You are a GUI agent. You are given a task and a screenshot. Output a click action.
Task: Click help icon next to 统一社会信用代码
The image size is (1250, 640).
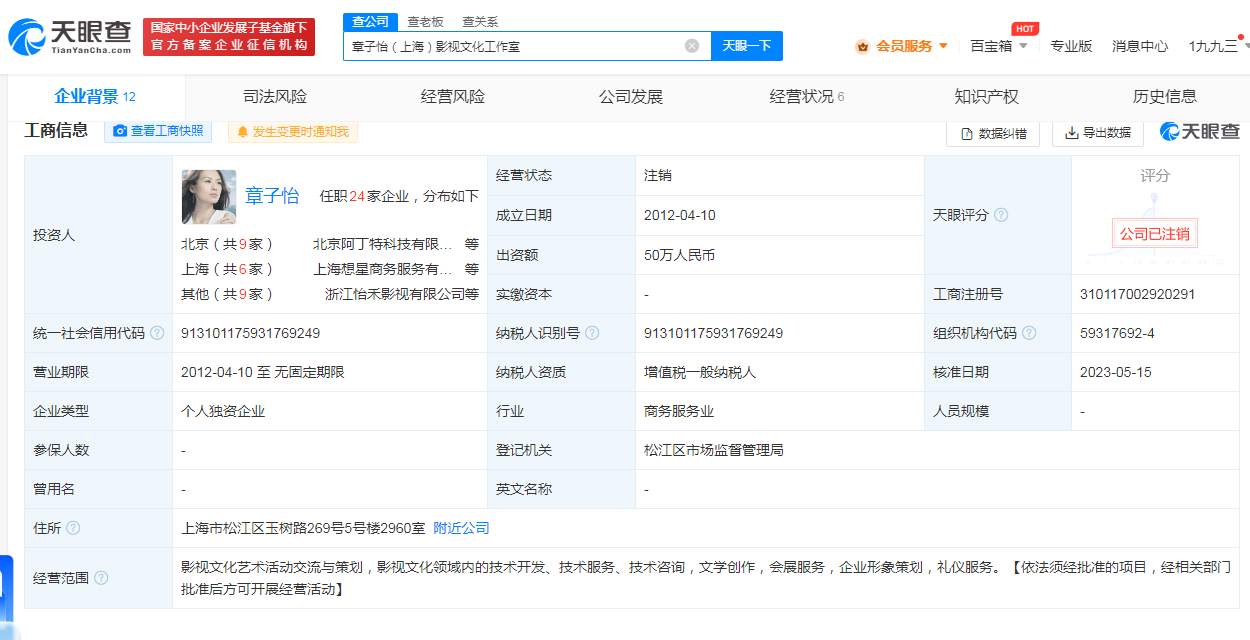[157, 333]
